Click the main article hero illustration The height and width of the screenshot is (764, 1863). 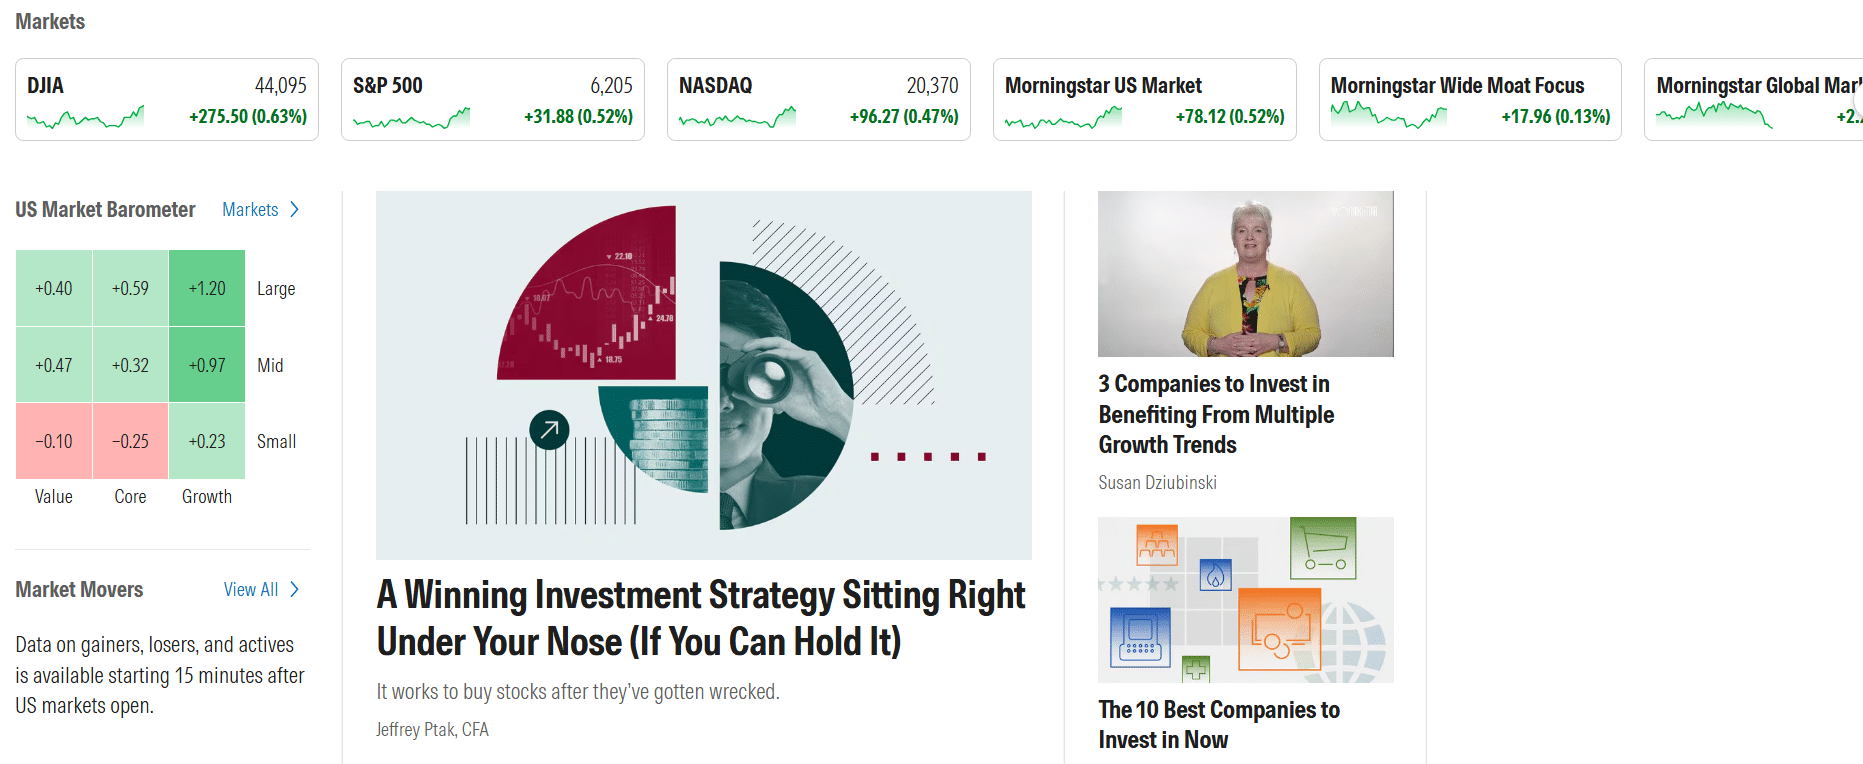703,374
